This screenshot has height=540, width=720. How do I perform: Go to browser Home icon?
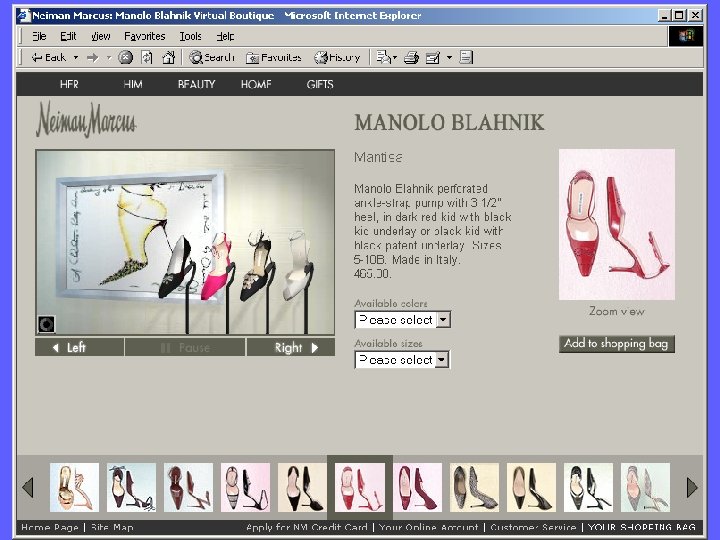click(169, 57)
